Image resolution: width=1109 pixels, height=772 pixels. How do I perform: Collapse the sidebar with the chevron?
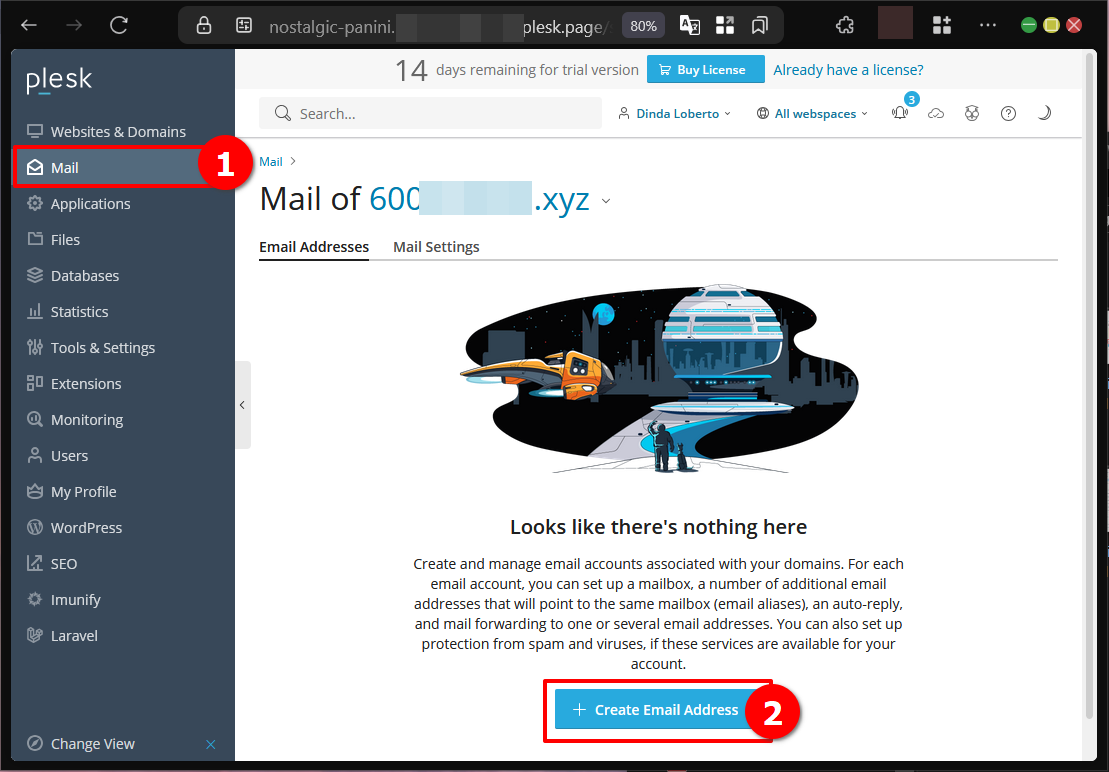(242, 405)
